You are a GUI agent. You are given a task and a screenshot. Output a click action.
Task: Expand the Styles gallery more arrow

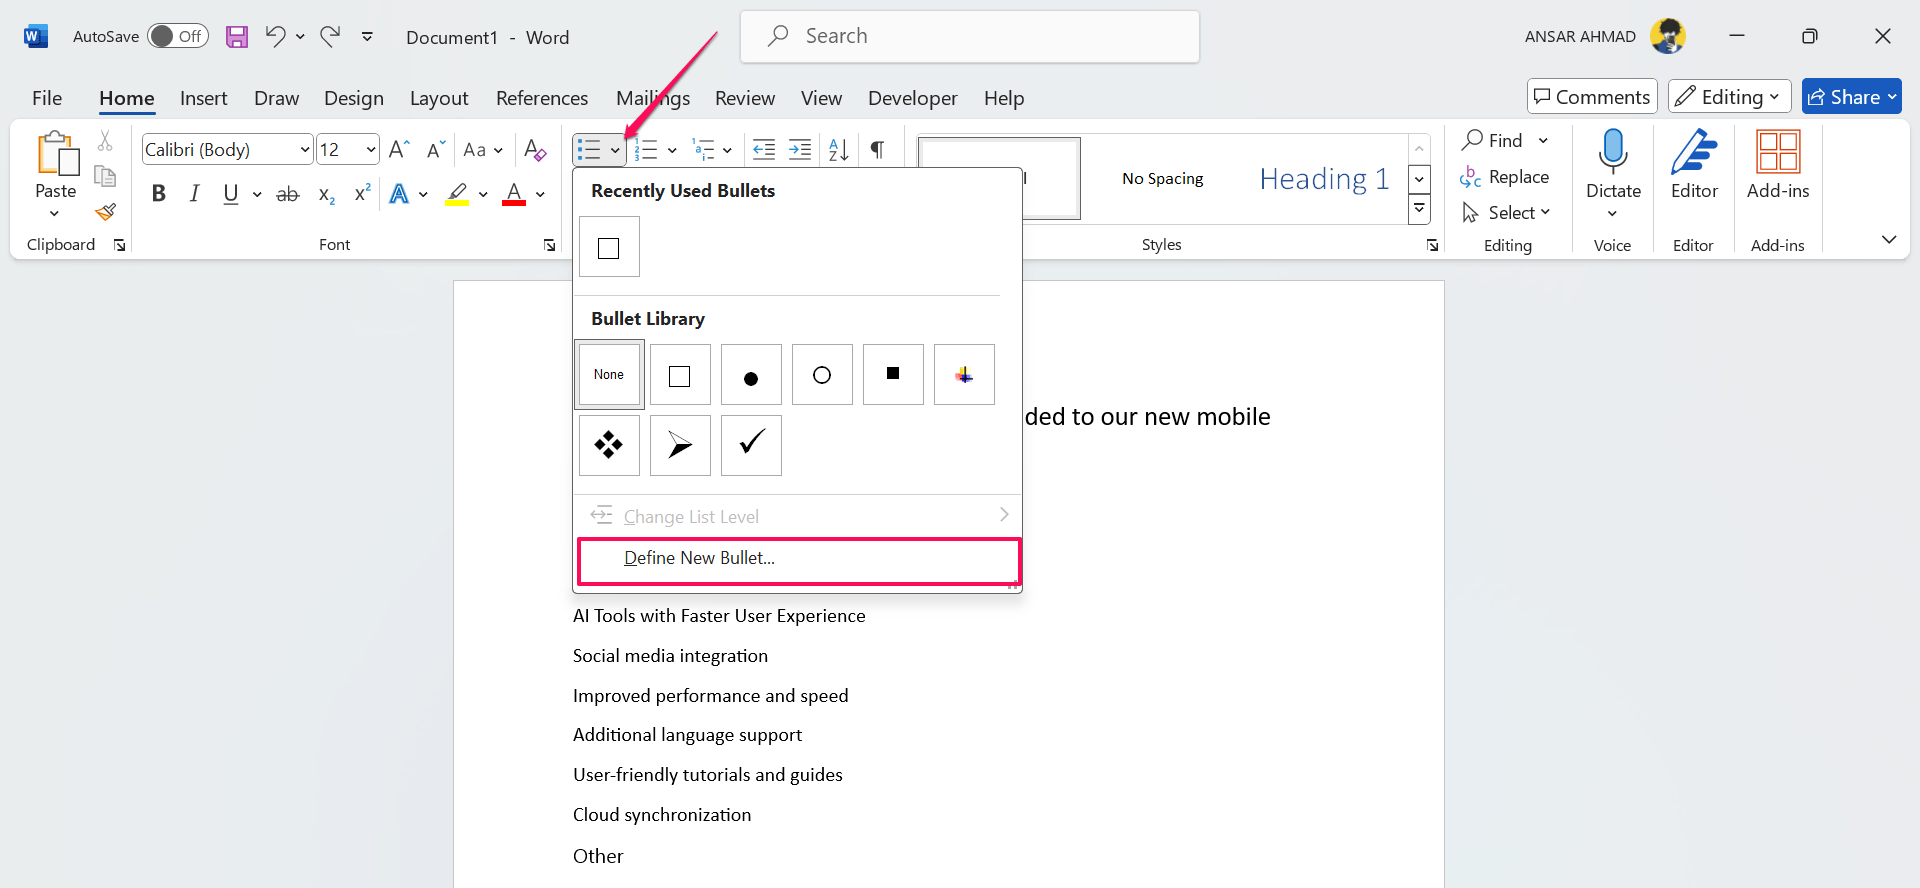(1419, 209)
